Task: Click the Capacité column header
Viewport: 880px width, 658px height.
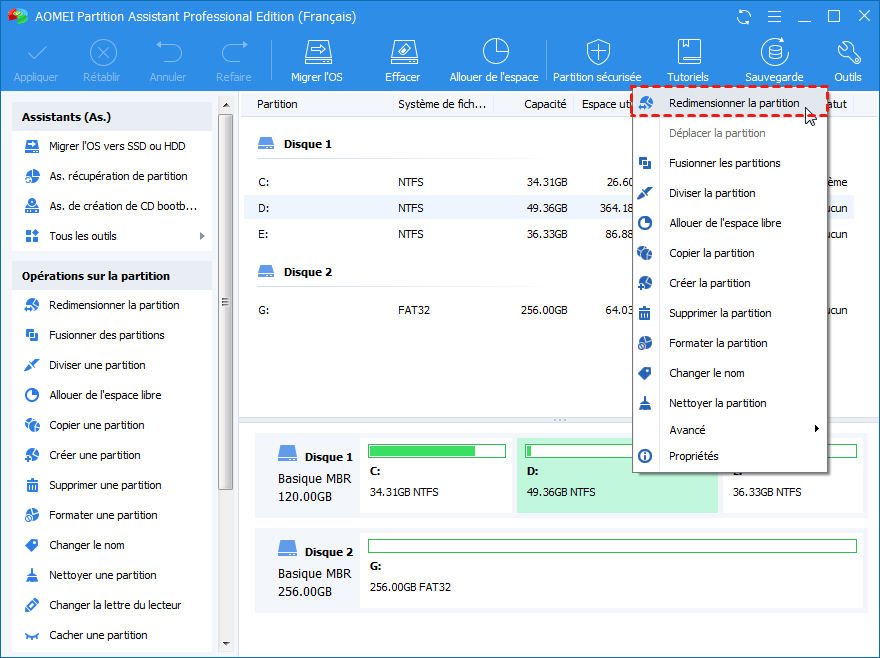Action: pos(545,104)
